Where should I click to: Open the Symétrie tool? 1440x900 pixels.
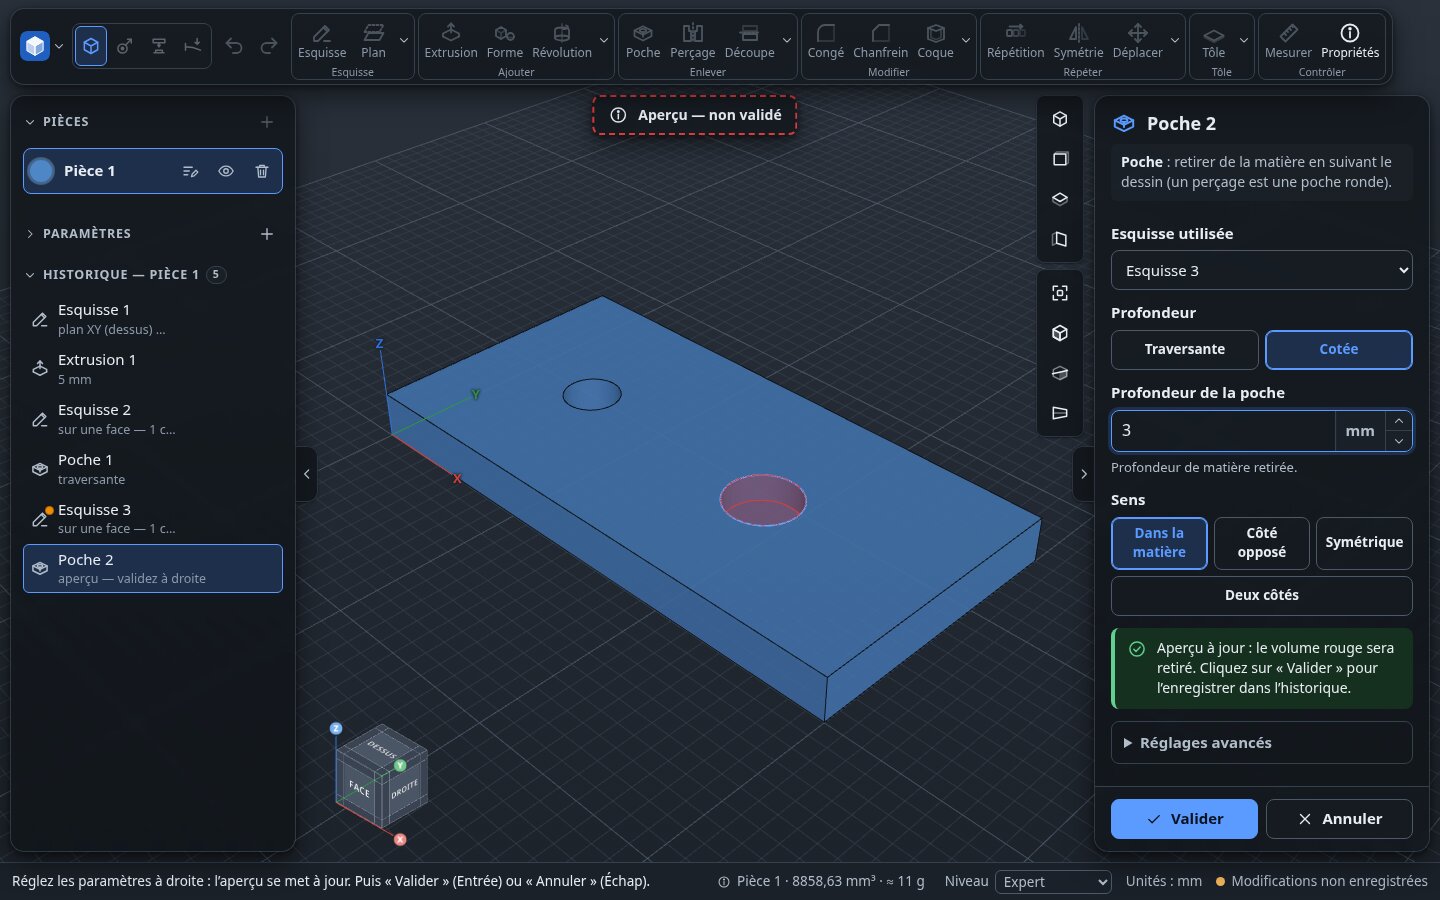click(x=1078, y=41)
